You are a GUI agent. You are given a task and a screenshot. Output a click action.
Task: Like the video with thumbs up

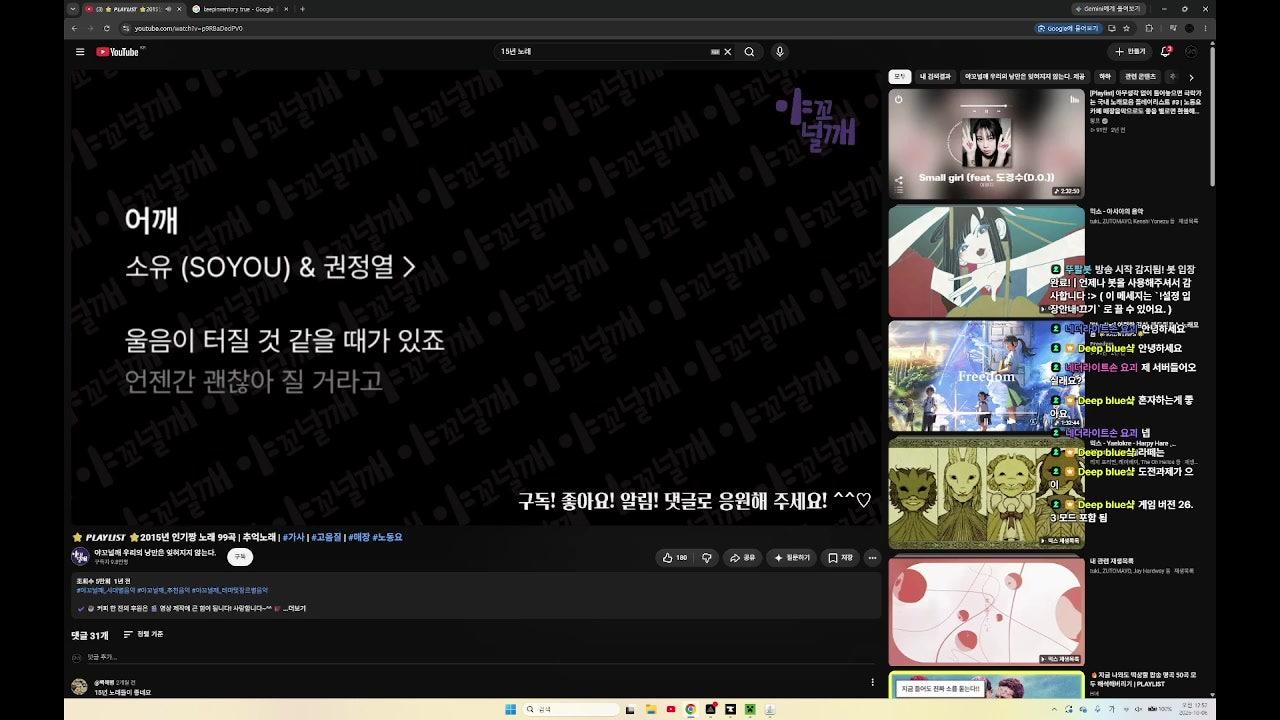click(x=676, y=558)
